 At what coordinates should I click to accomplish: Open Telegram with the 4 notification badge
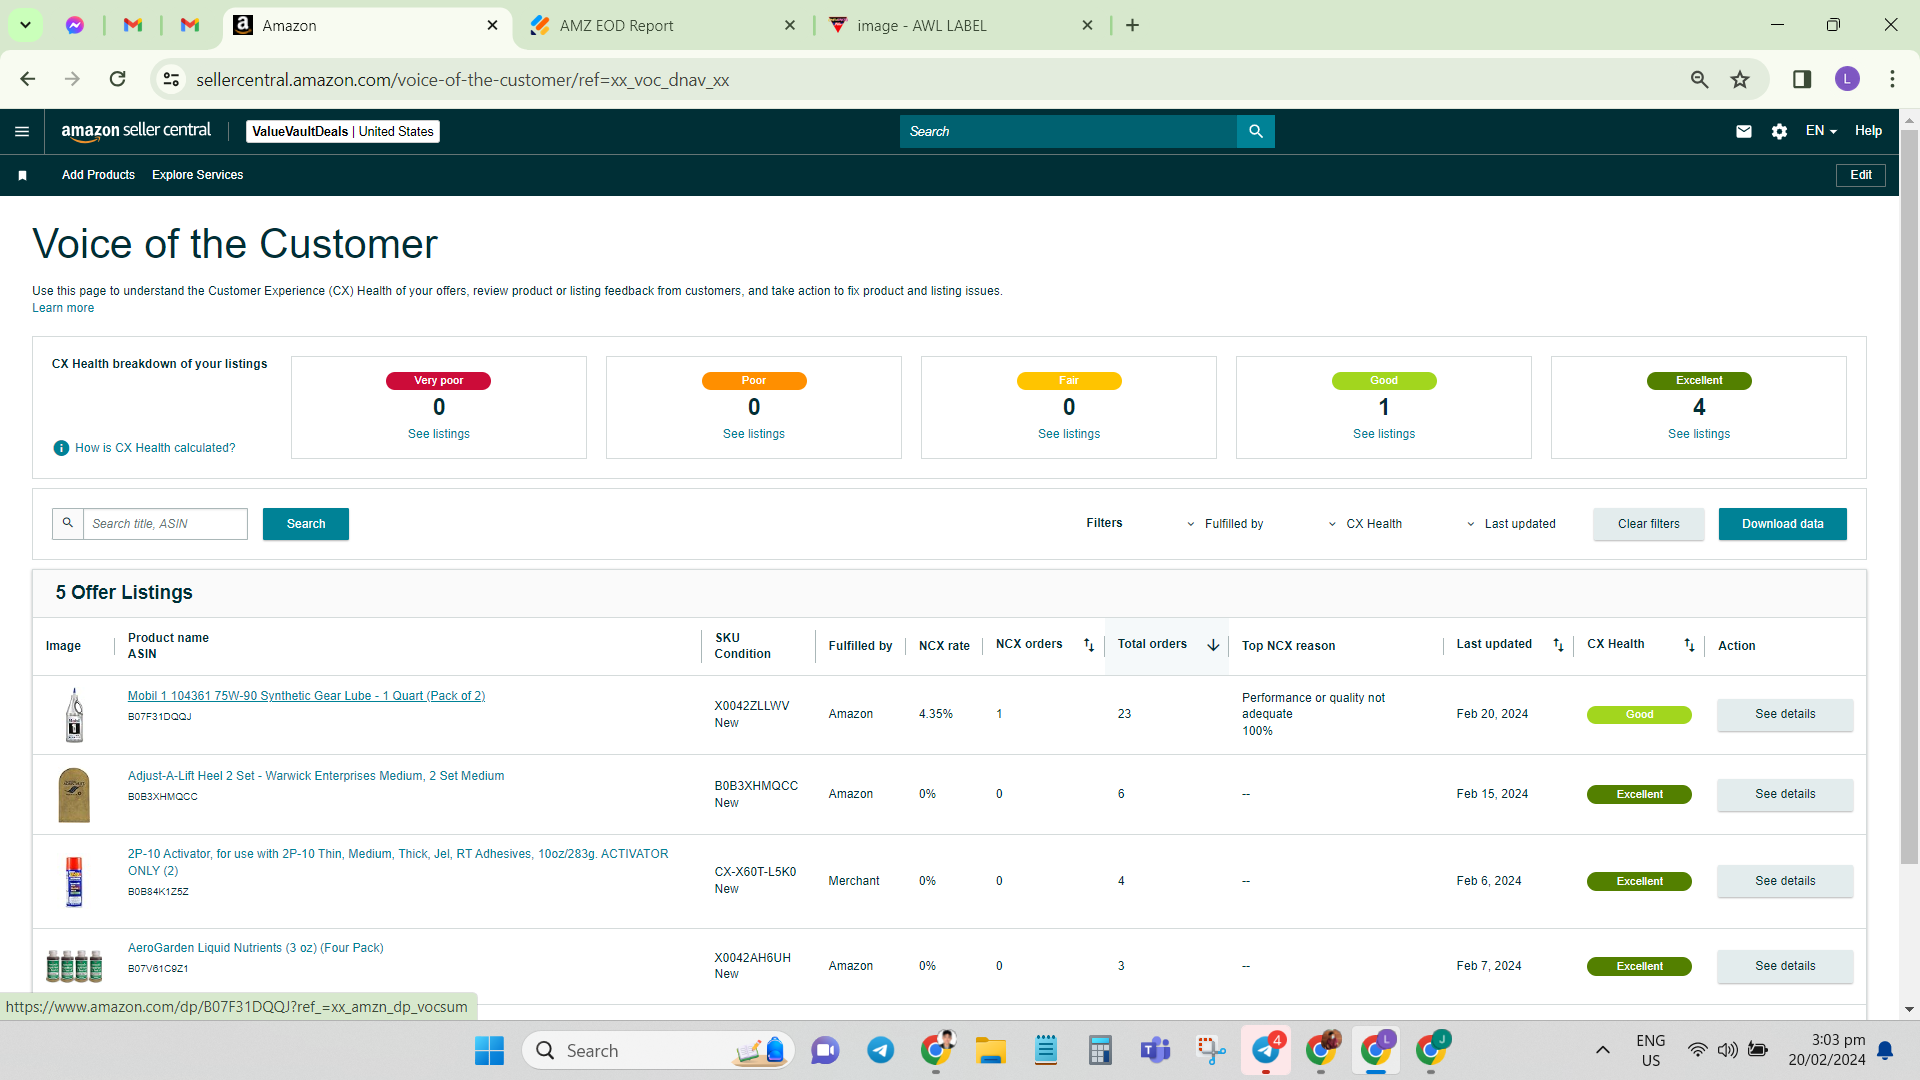pyautogui.click(x=1266, y=1050)
